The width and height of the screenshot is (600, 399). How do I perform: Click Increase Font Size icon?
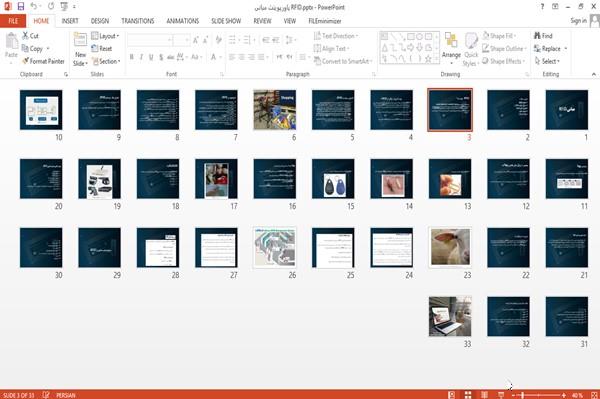pyautogui.click(x=196, y=40)
